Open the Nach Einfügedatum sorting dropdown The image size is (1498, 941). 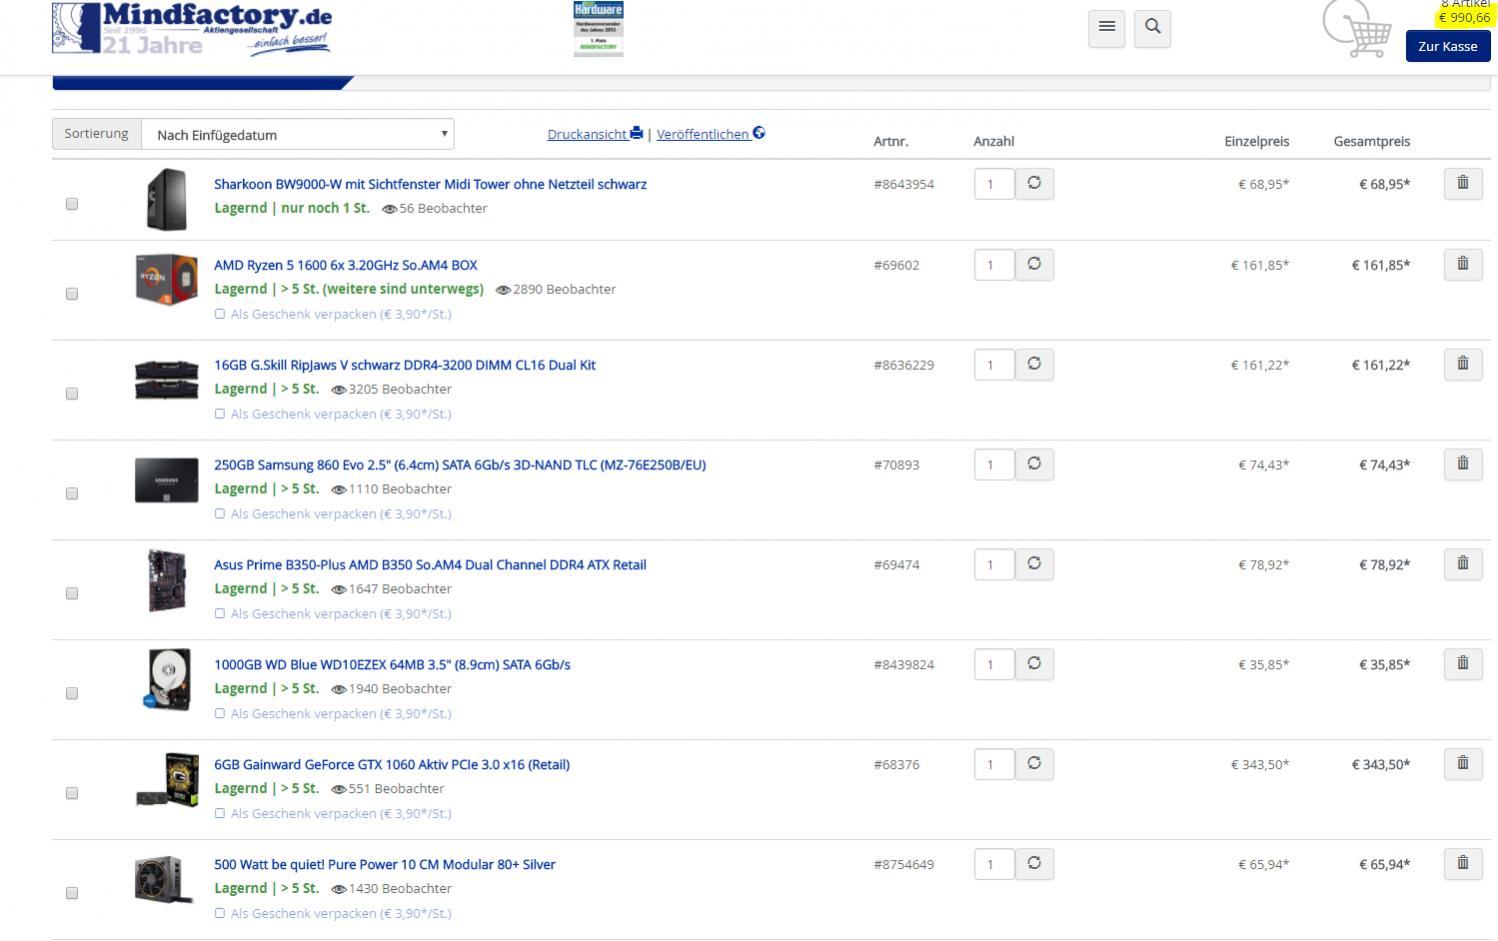(x=298, y=134)
